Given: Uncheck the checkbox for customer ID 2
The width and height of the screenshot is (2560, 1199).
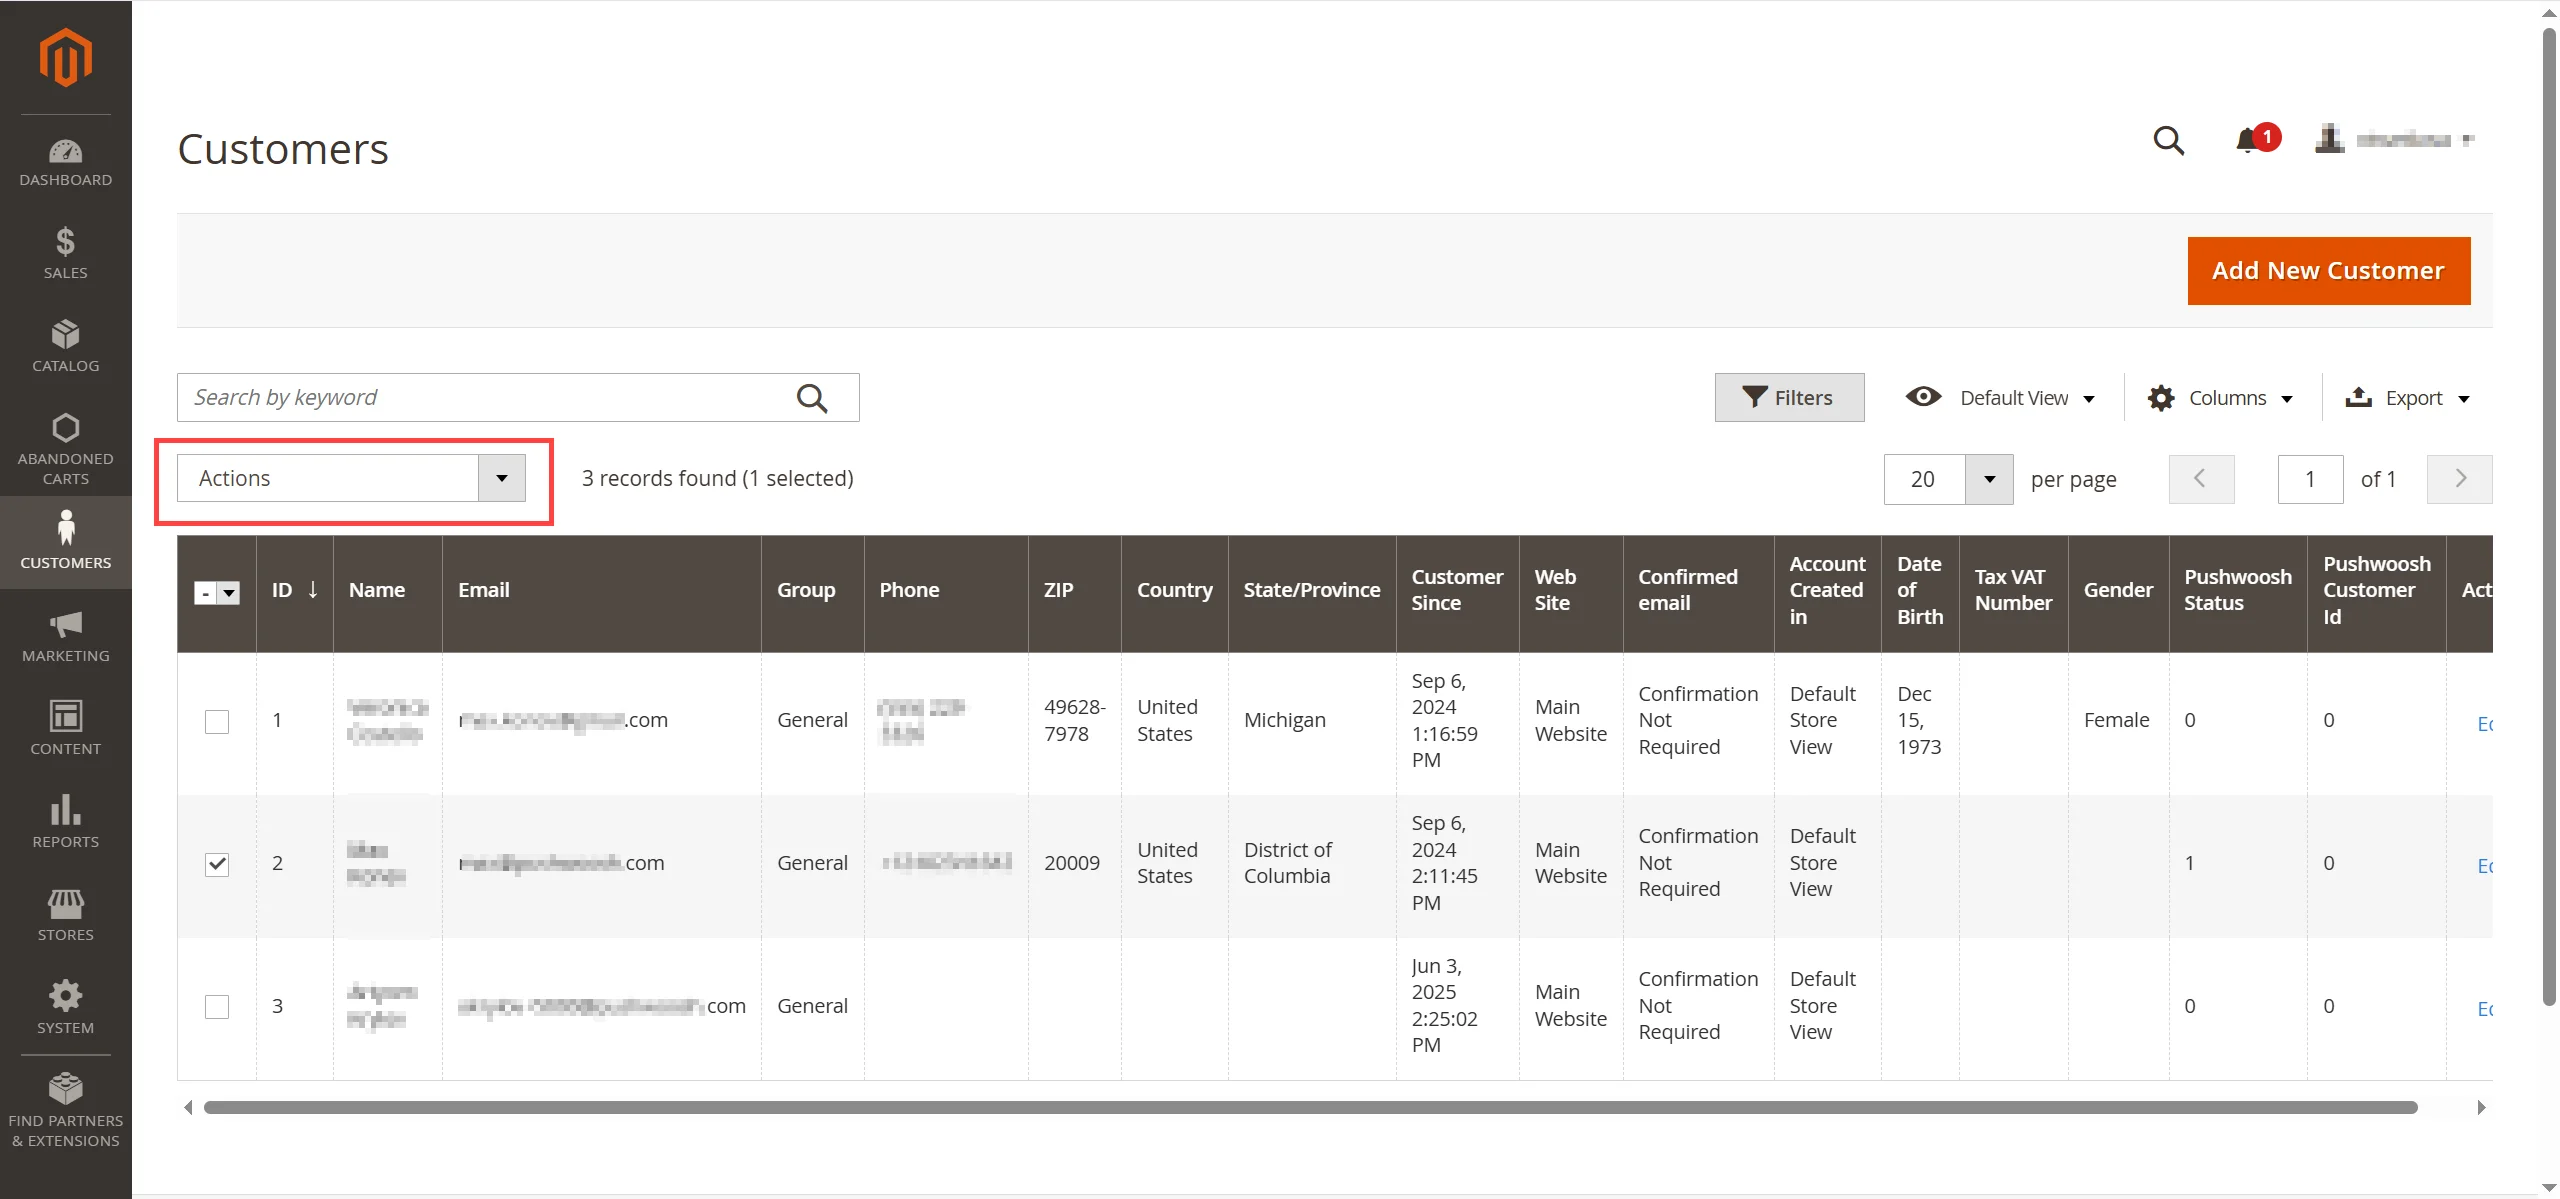Looking at the screenshot, I should click(217, 863).
